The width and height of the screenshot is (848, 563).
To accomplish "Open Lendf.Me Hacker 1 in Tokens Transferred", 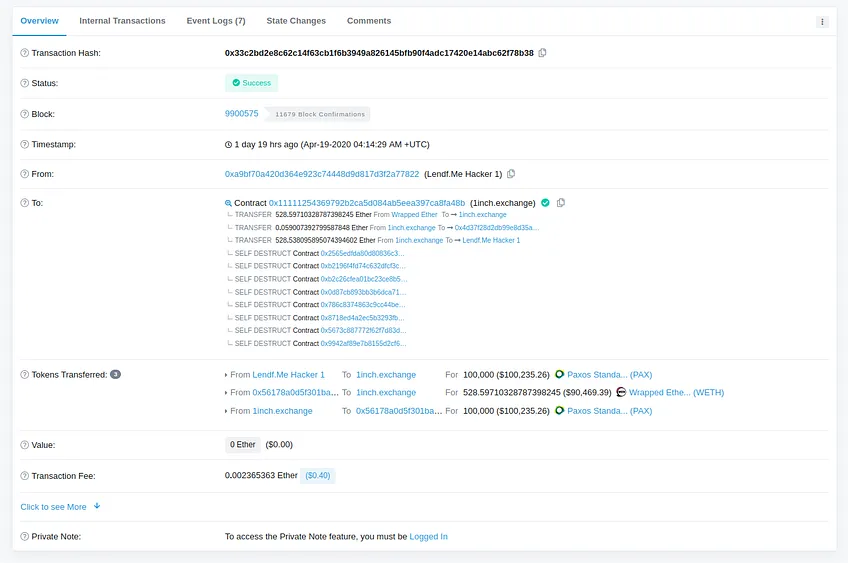I will tap(289, 375).
